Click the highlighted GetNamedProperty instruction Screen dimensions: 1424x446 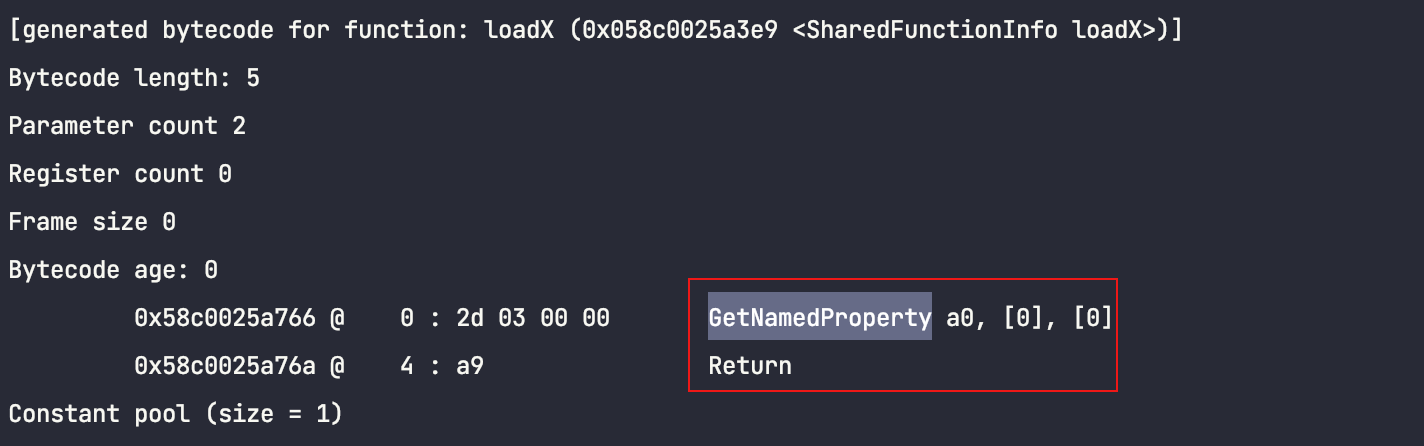coord(820,318)
